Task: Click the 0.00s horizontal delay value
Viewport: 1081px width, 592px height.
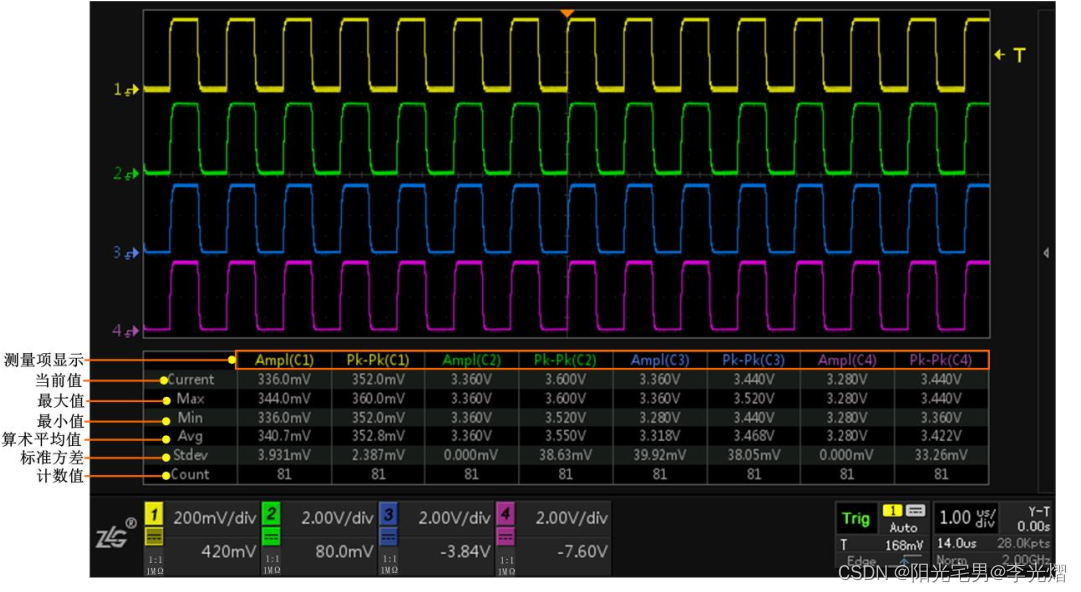Action: pyautogui.click(x=1033, y=527)
